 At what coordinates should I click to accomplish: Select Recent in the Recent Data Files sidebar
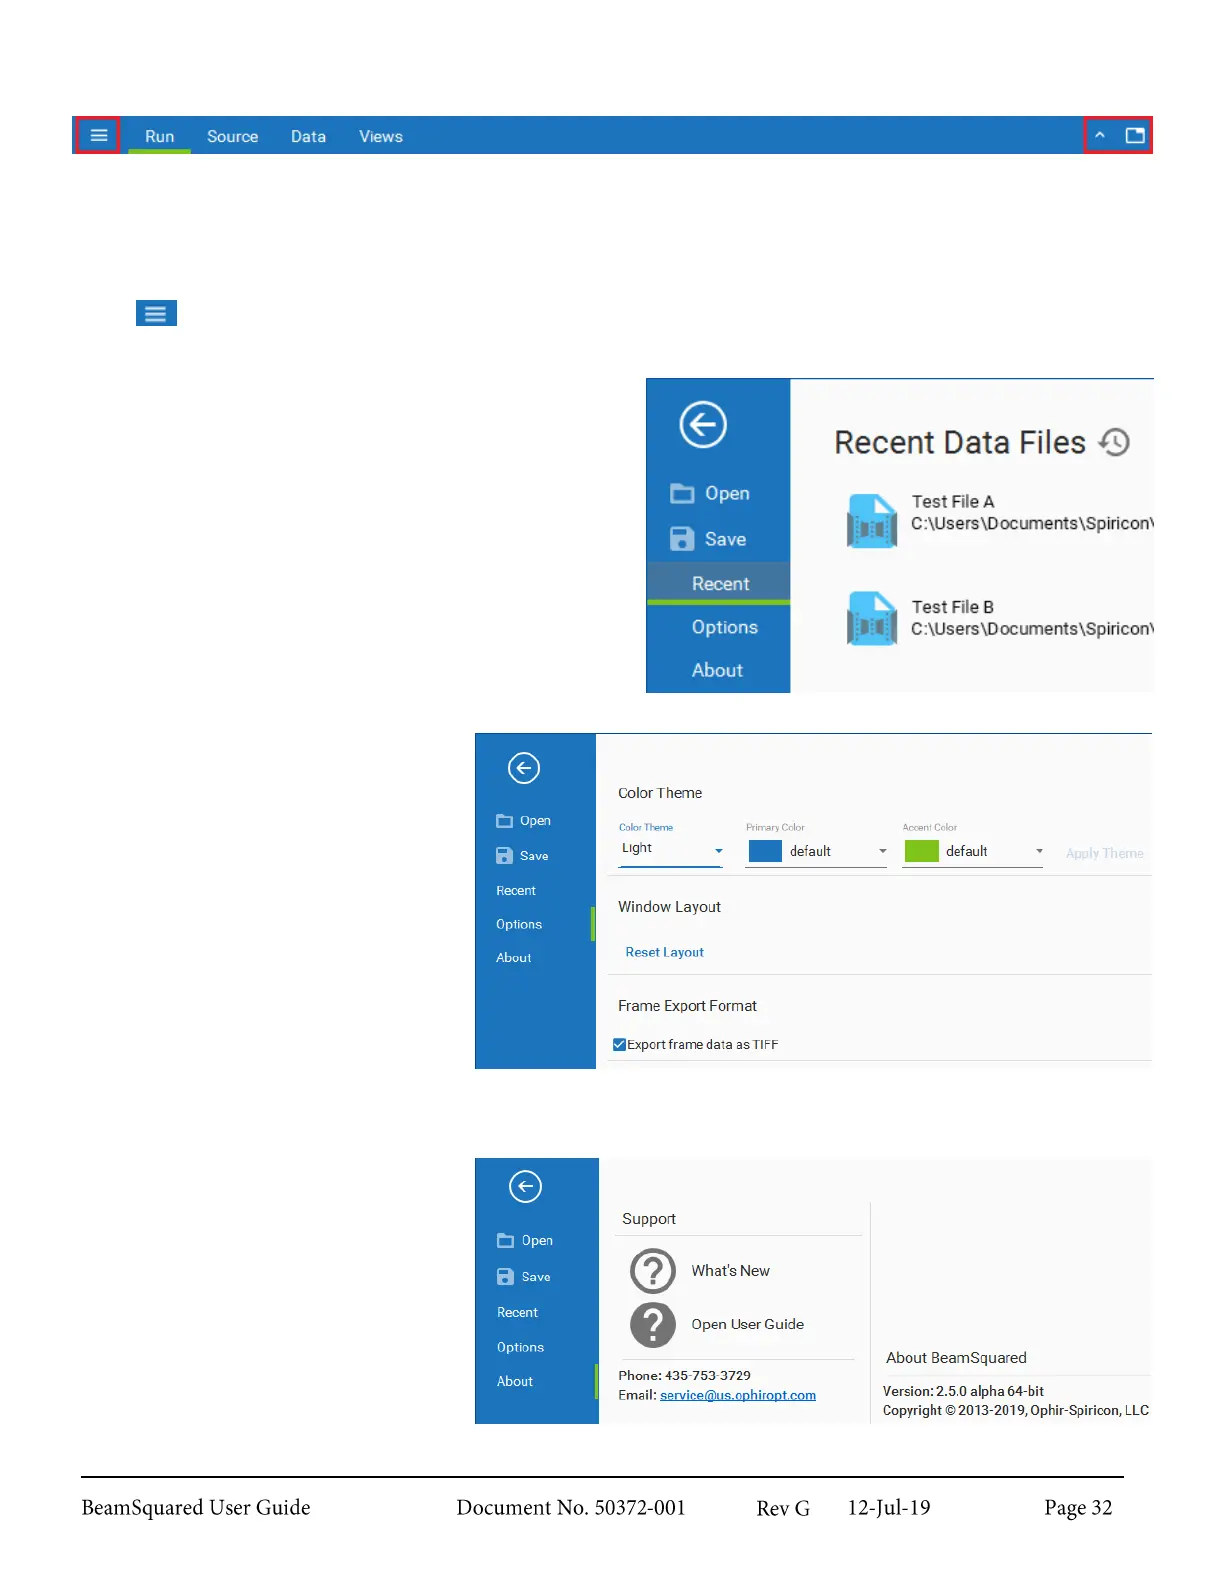tap(720, 583)
